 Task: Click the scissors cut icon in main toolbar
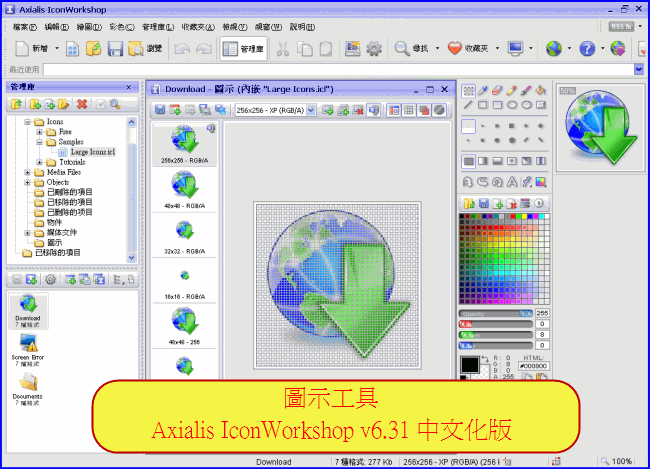tap(283, 48)
